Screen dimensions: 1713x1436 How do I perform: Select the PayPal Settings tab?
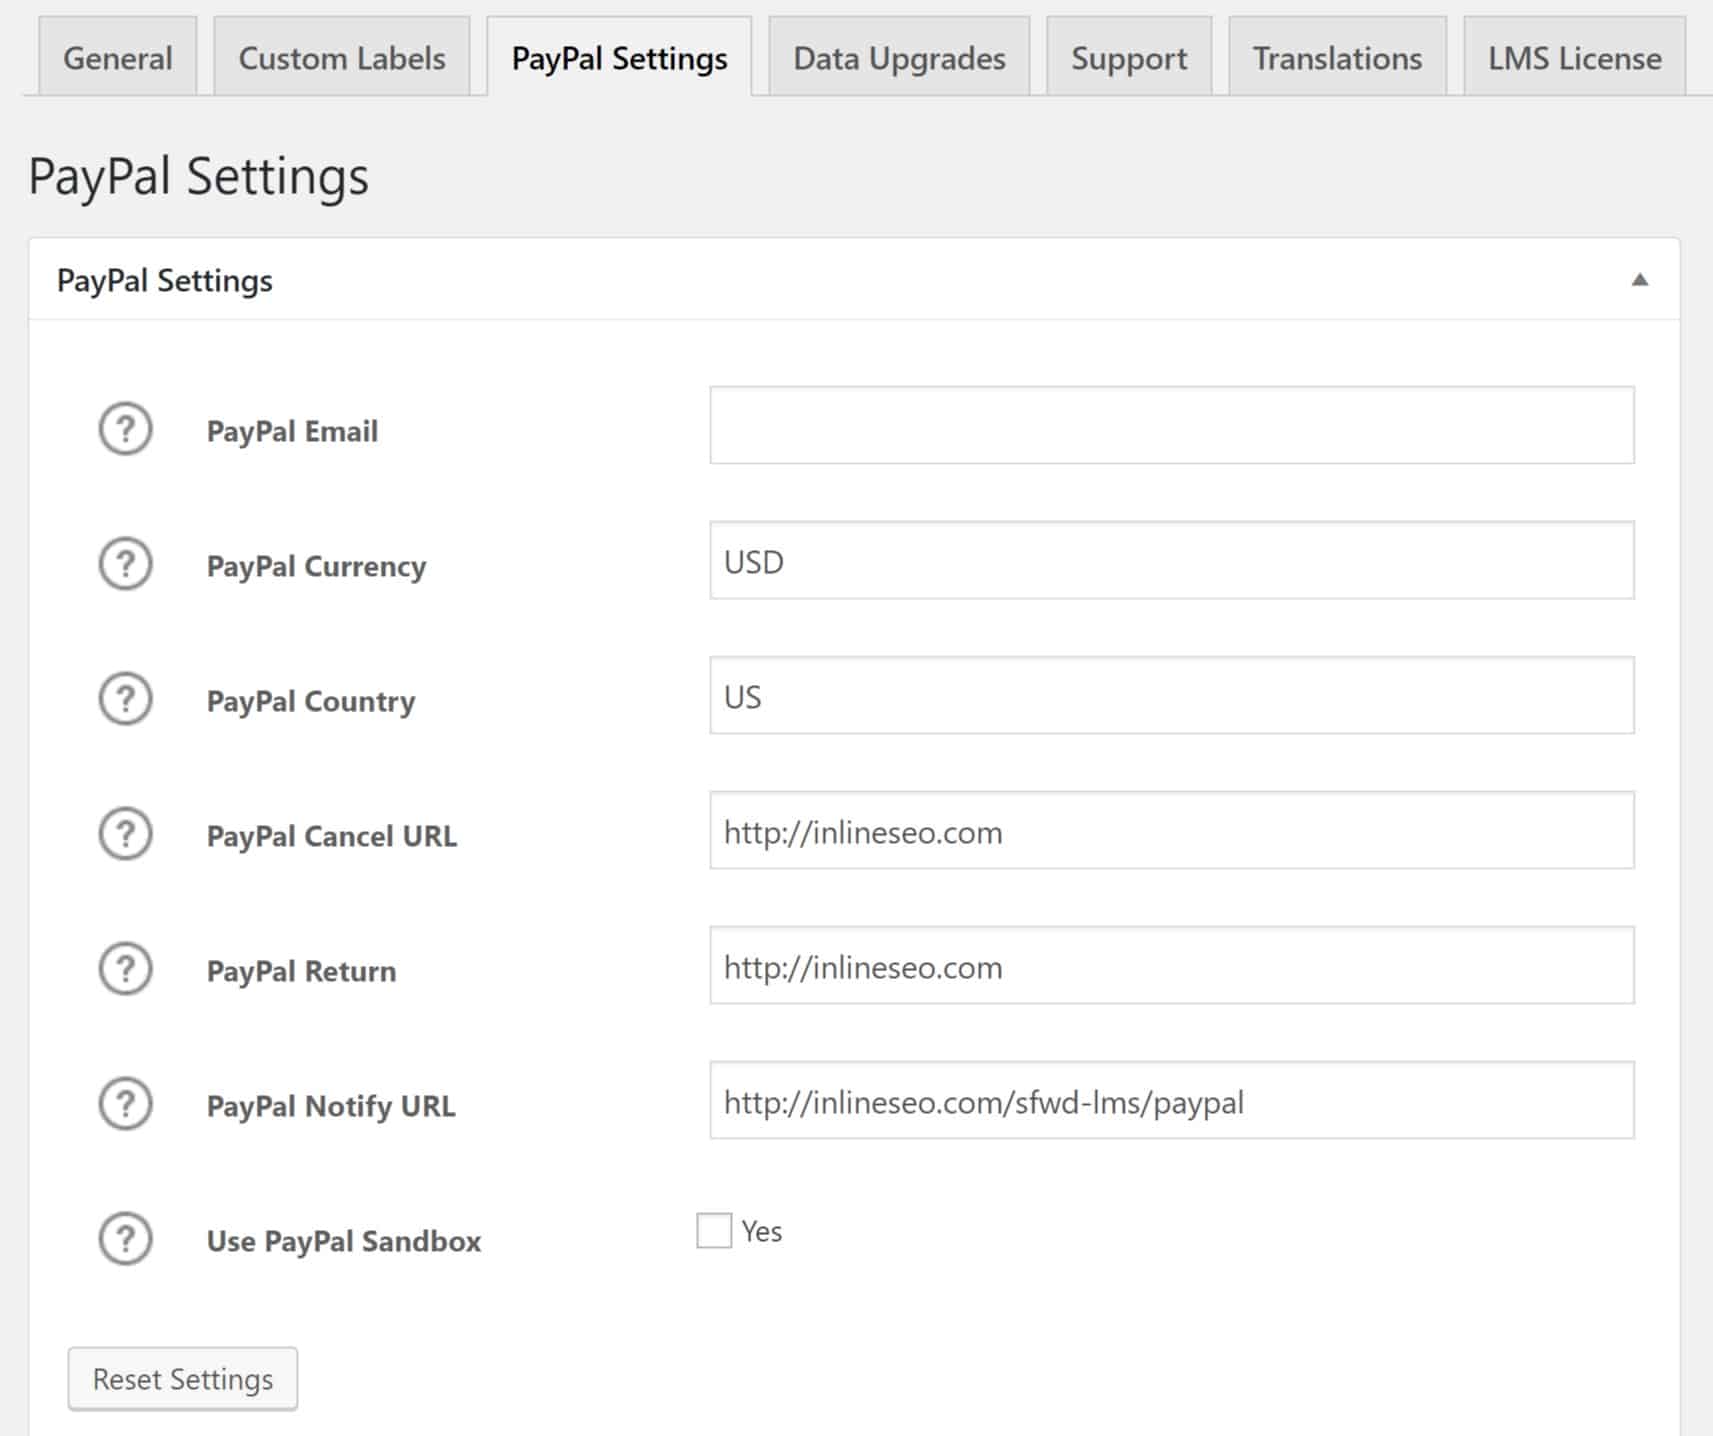pyautogui.click(x=620, y=58)
